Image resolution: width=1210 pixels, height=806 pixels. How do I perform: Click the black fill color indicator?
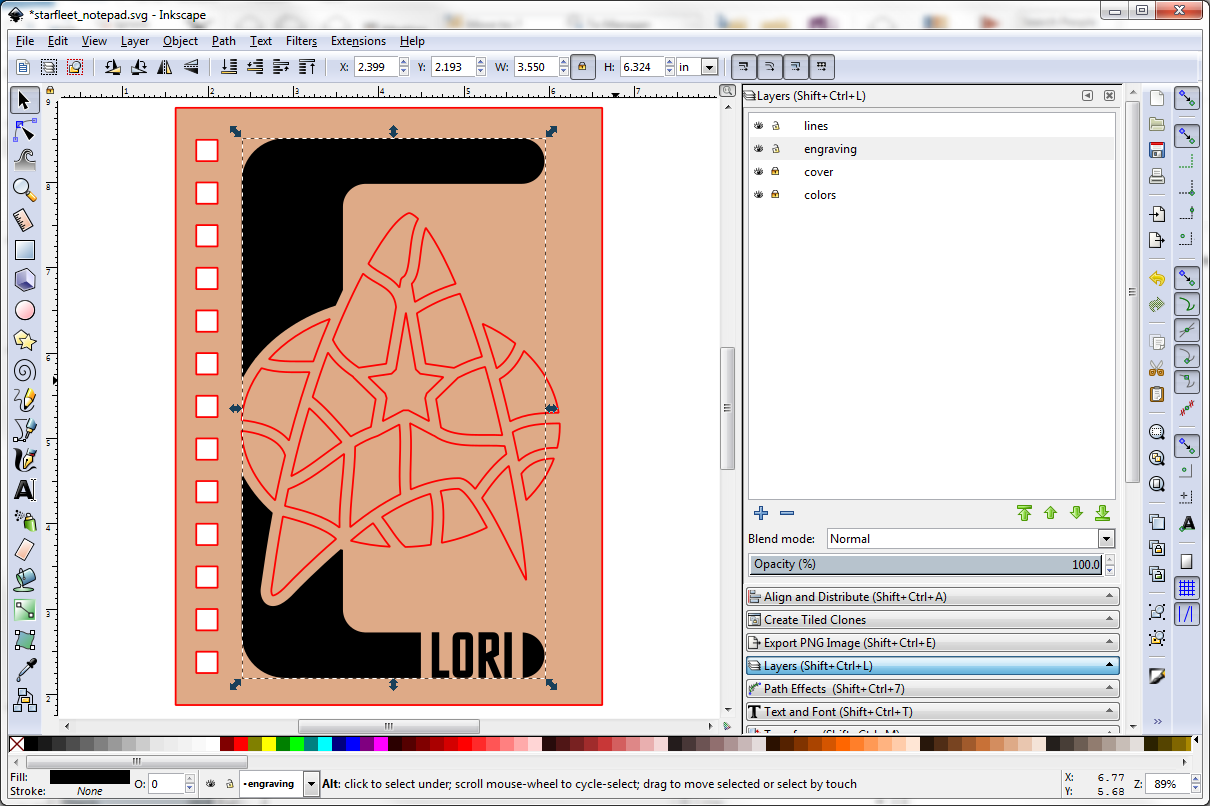coord(89,777)
